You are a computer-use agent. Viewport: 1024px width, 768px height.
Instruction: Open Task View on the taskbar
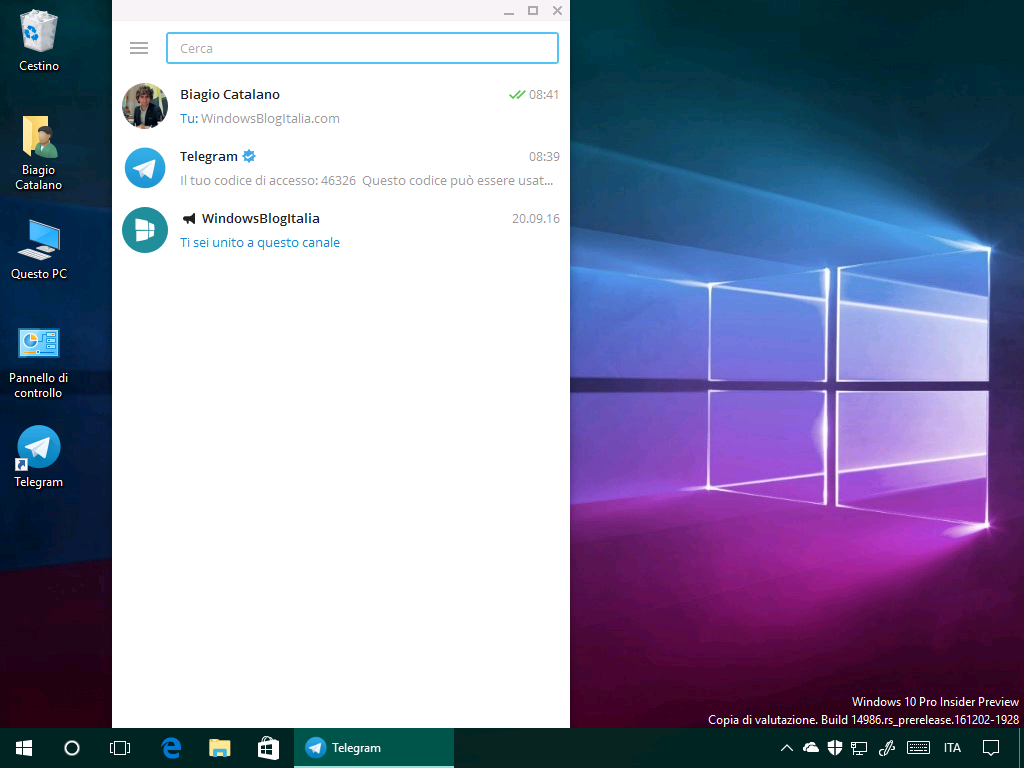tap(120, 748)
